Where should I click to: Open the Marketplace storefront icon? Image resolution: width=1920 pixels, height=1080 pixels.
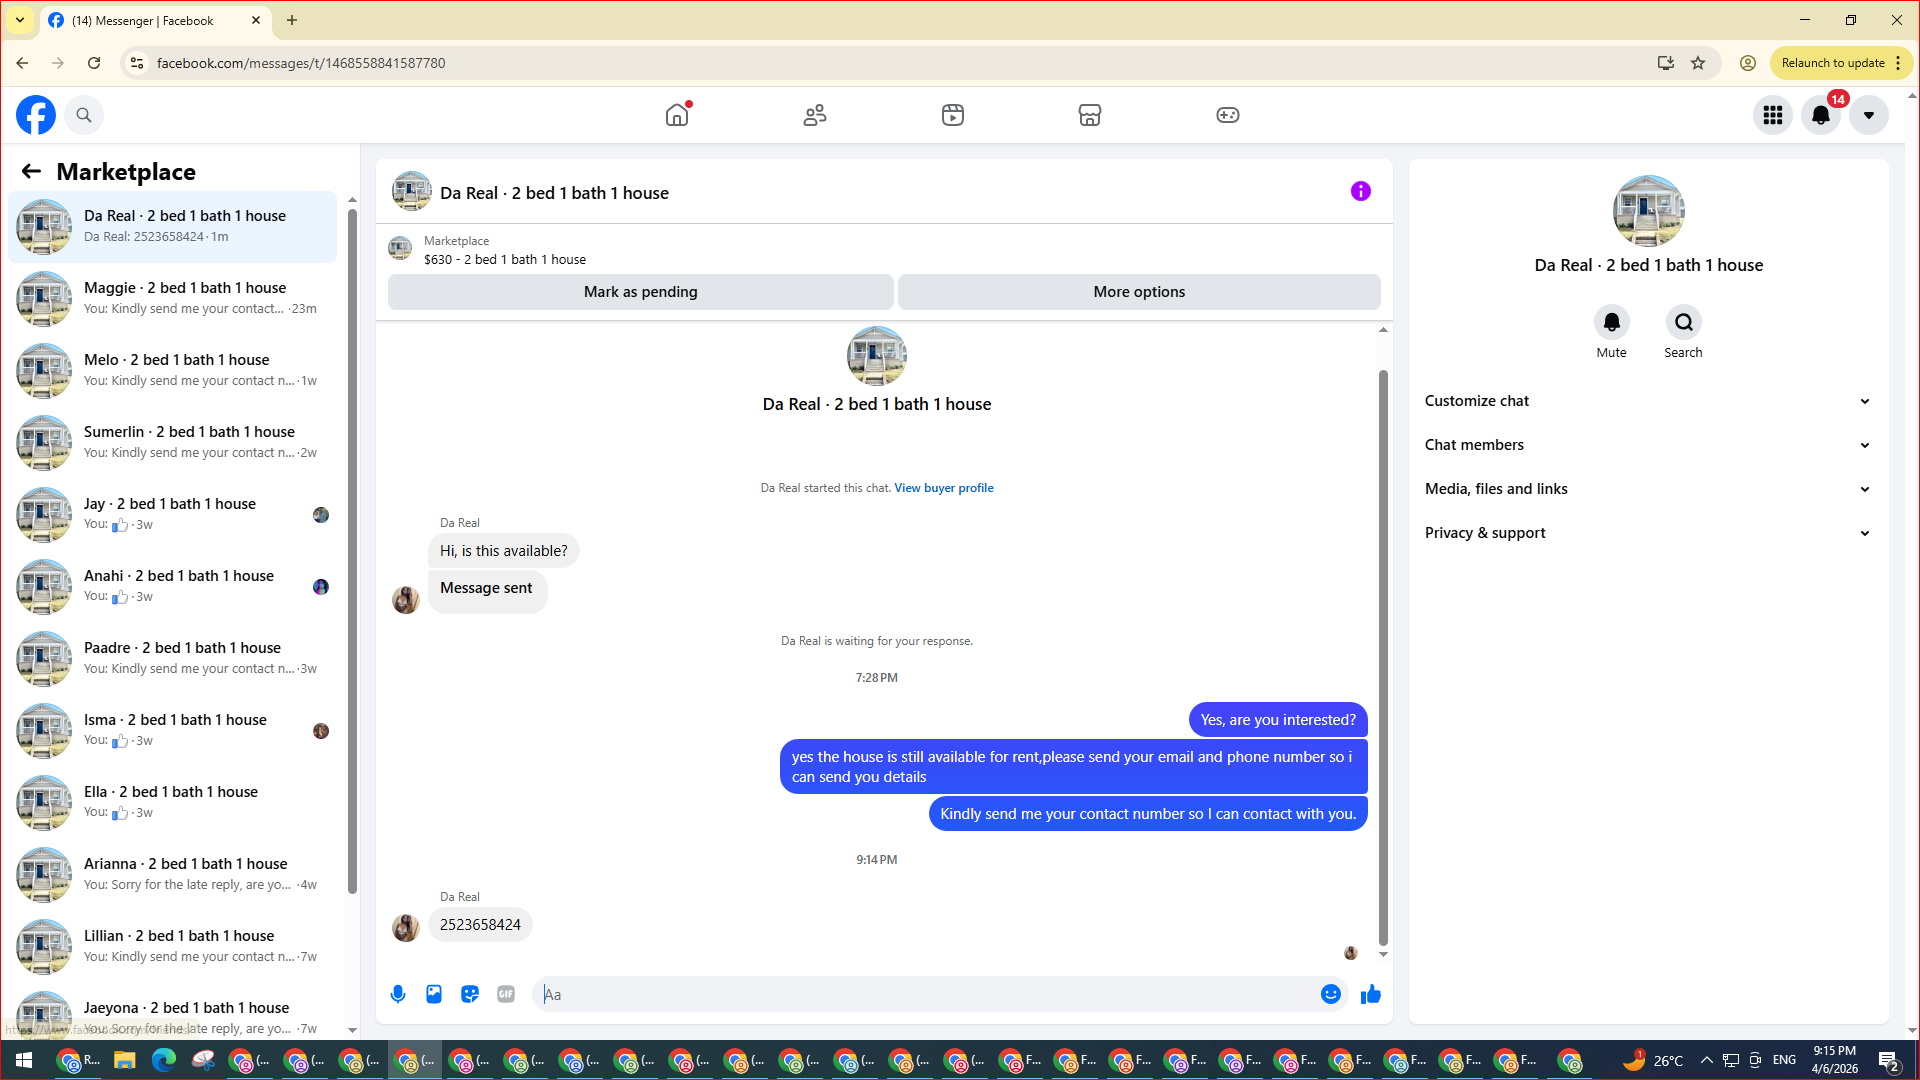pyautogui.click(x=1090, y=115)
